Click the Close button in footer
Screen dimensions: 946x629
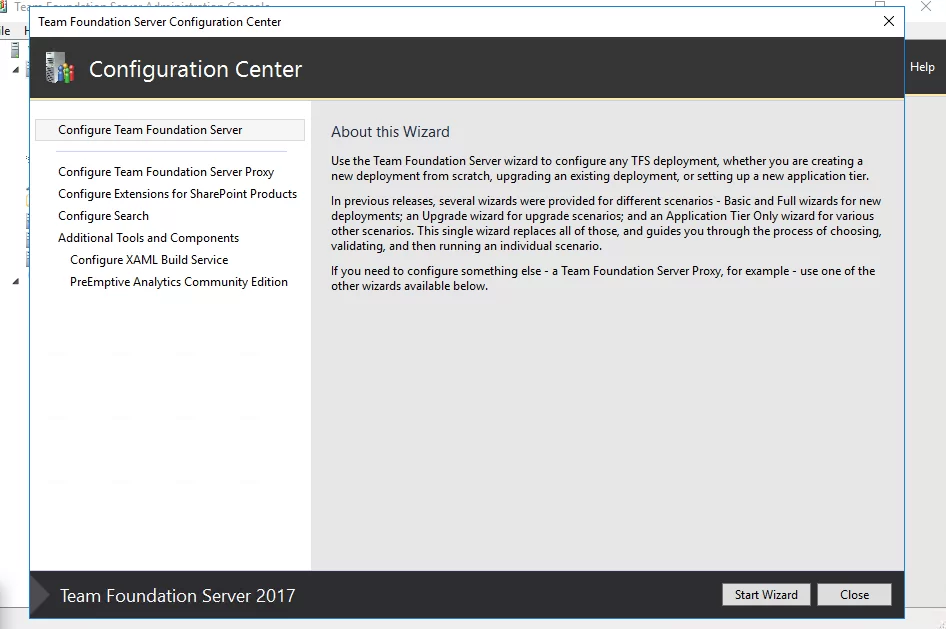coord(854,595)
